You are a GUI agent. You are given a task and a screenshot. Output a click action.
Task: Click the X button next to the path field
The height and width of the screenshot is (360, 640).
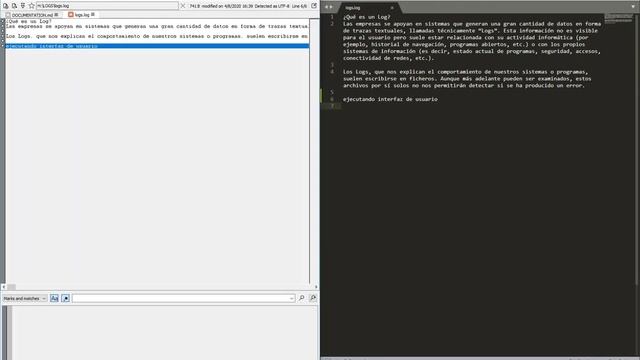(x=183, y=6)
